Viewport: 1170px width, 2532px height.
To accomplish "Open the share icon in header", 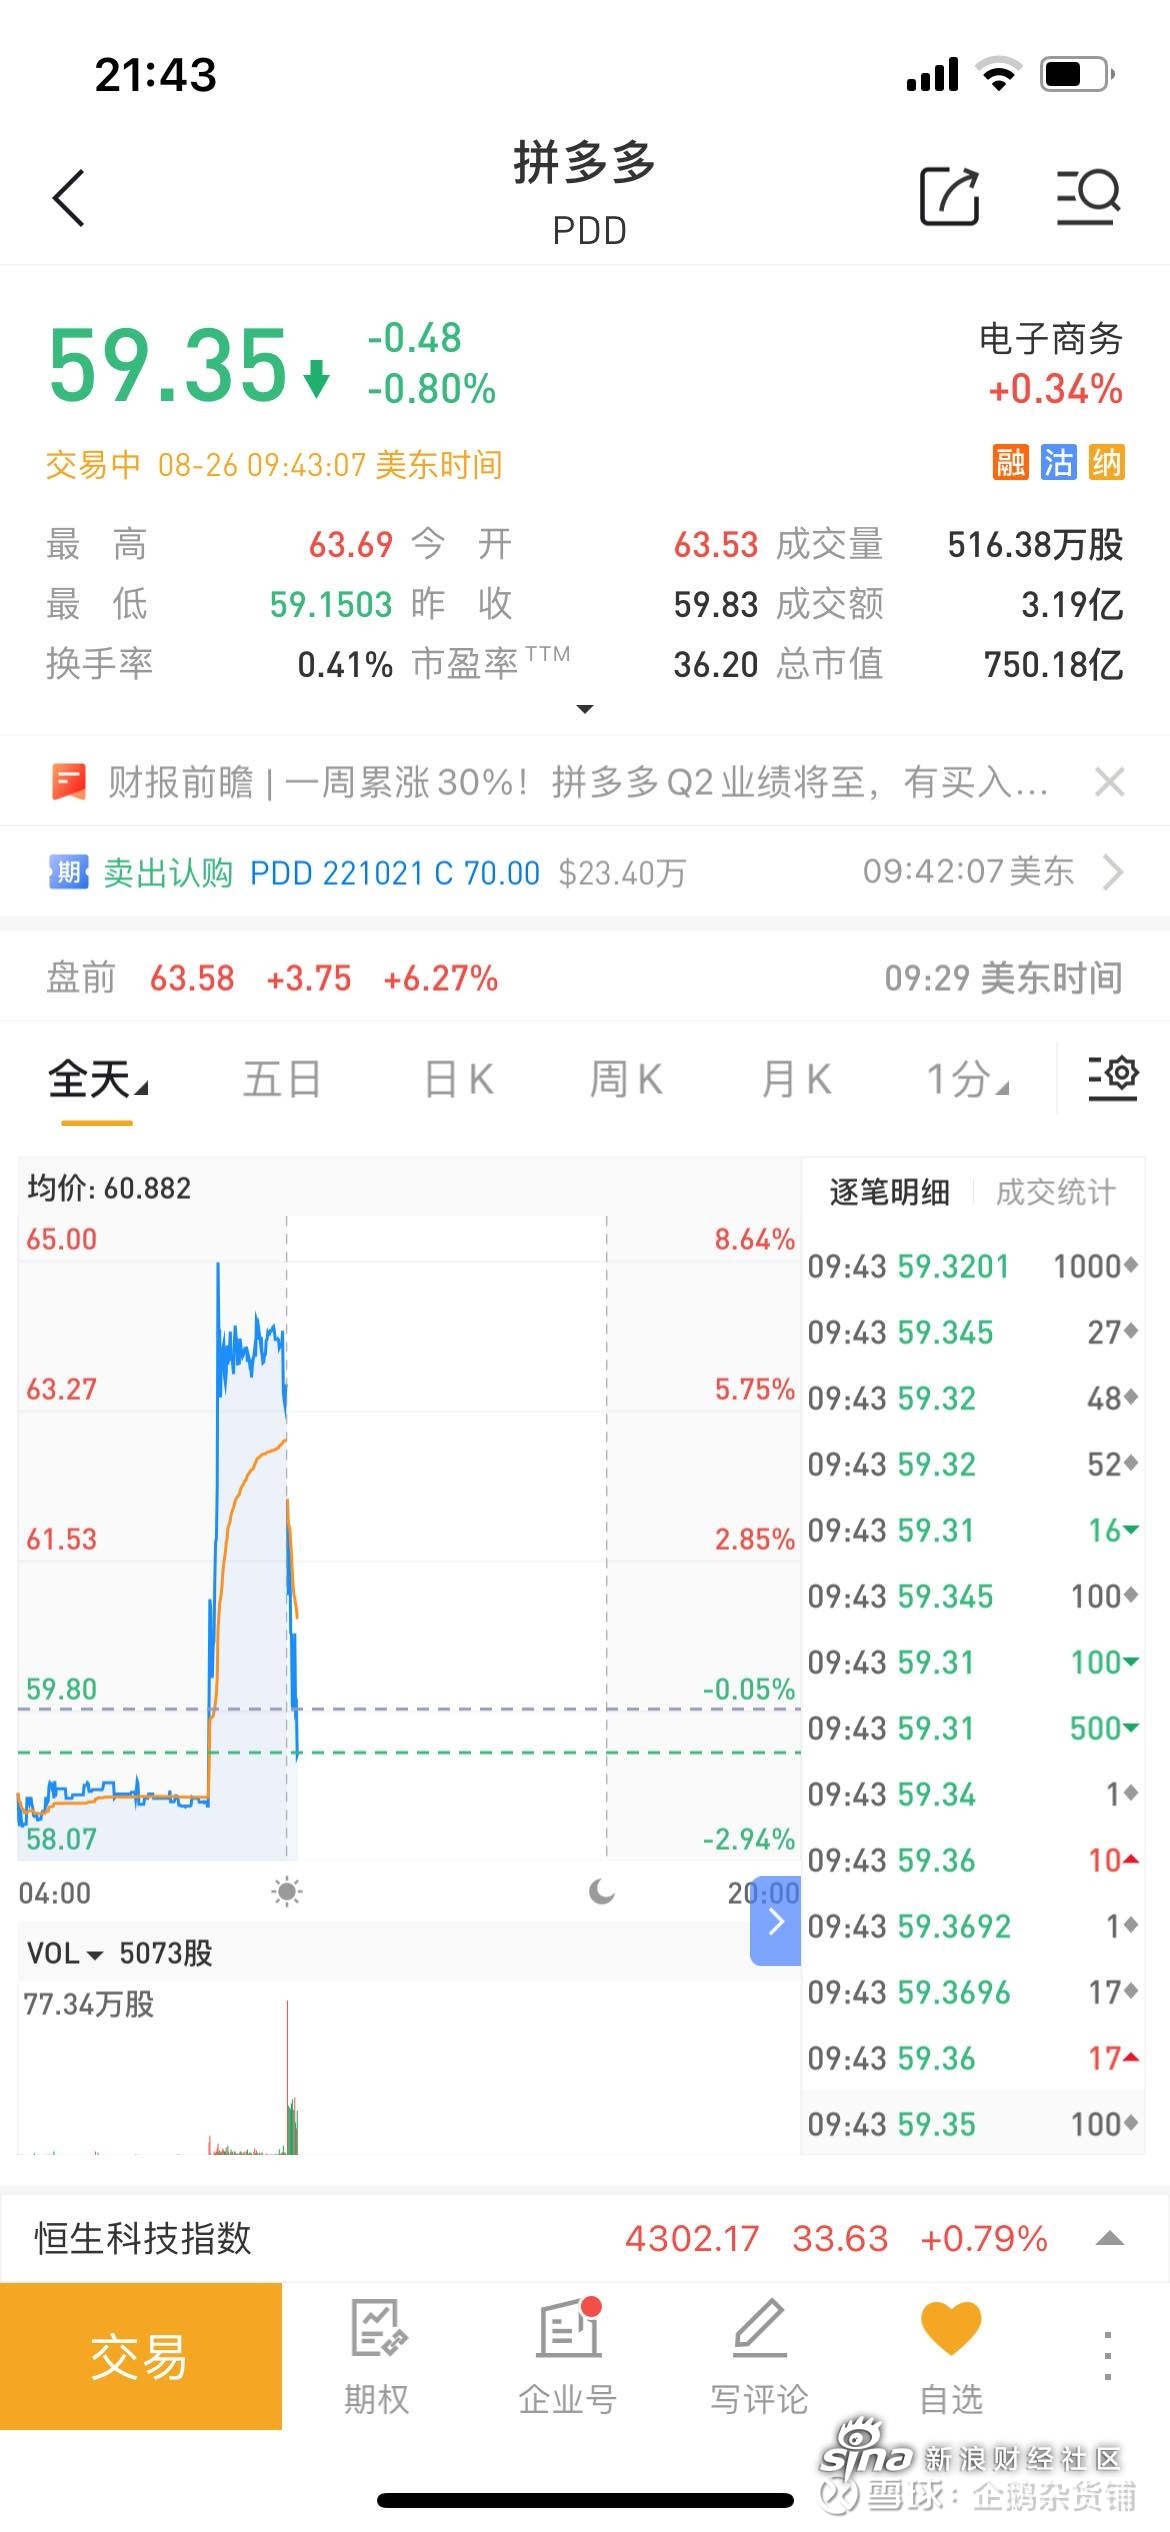I will pos(948,196).
